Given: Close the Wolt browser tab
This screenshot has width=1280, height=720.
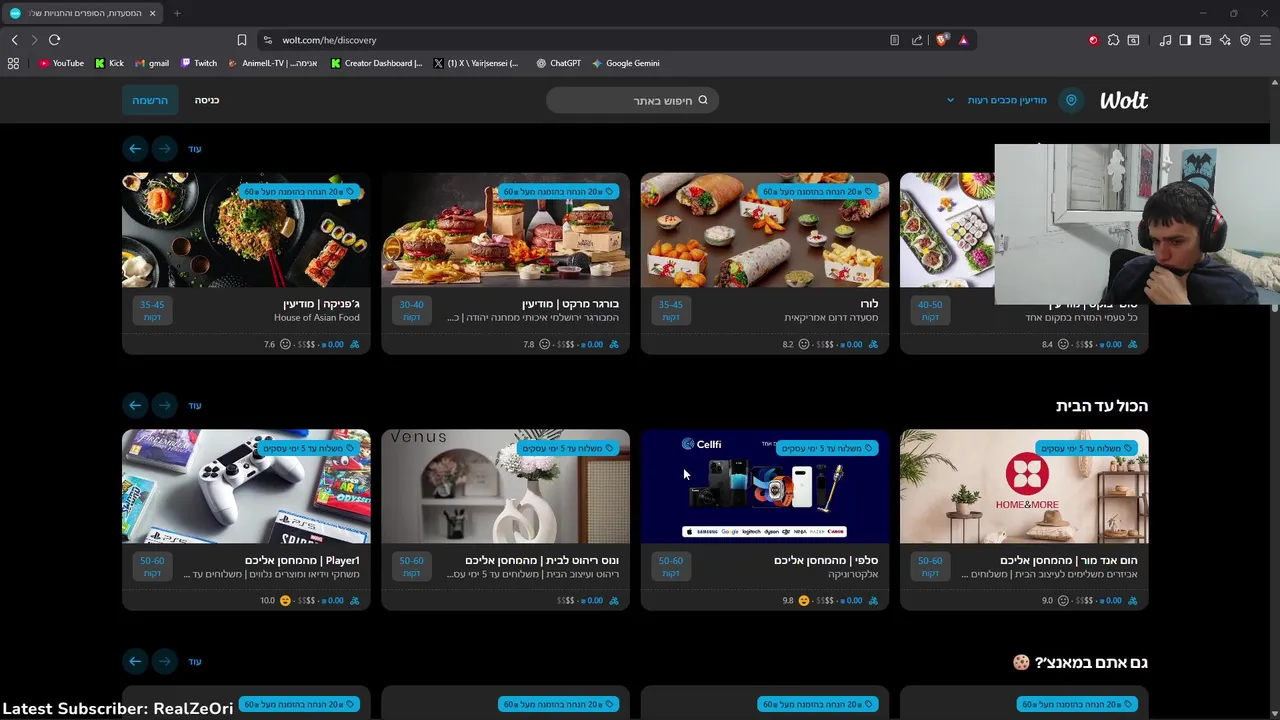Looking at the screenshot, I should [x=152, y=13].
